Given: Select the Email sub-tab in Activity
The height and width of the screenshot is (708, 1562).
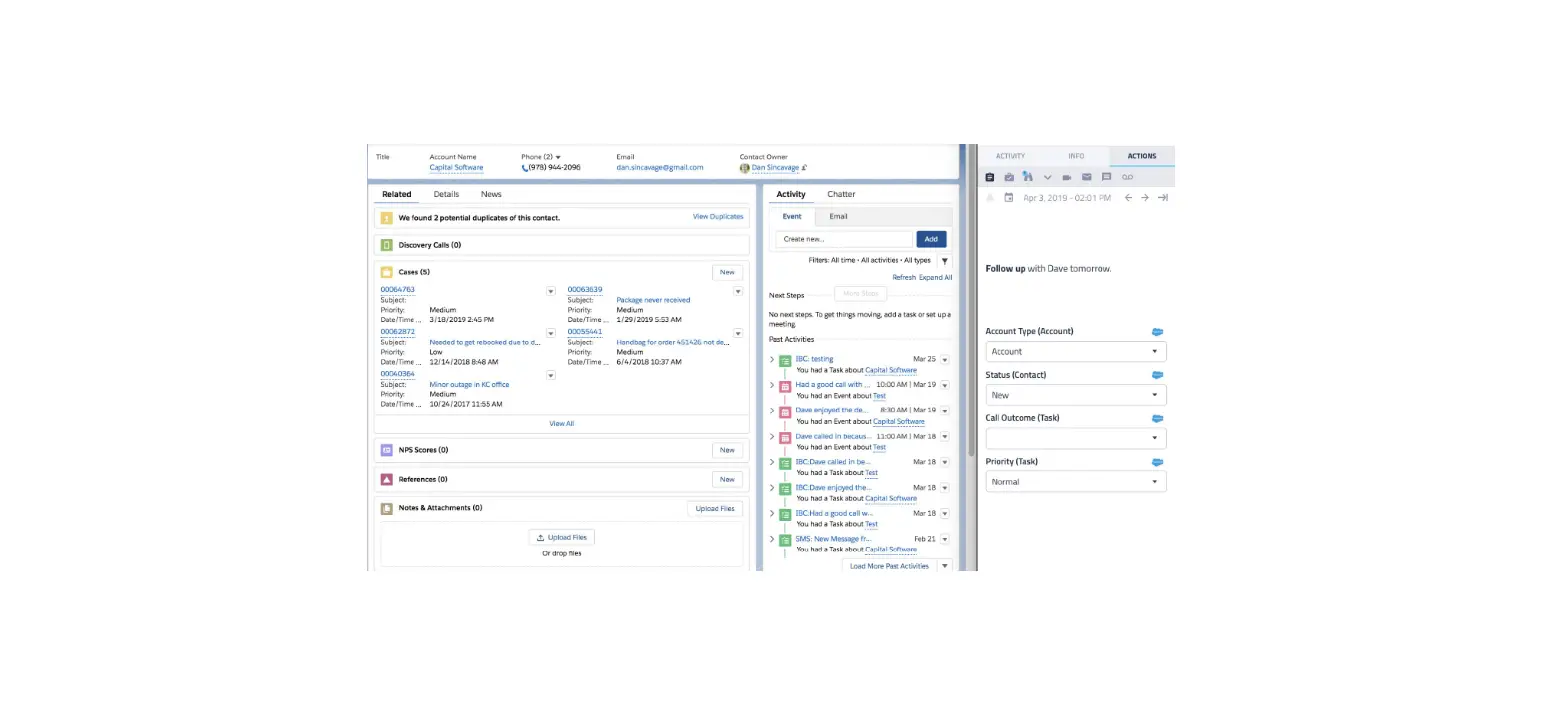Looking at the screenshot, I should coord(838,216).
